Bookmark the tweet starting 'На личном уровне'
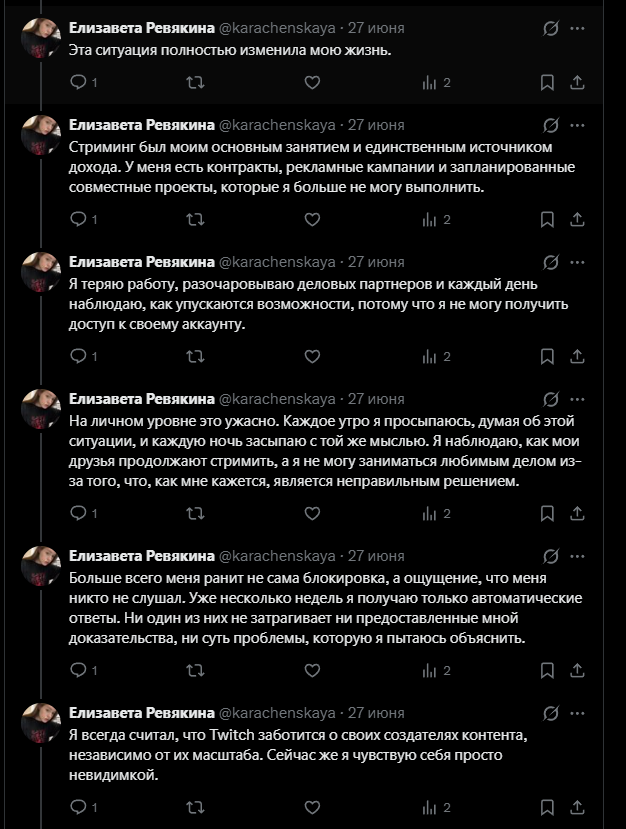Screen dimensions: 626x829 [547, 513]
